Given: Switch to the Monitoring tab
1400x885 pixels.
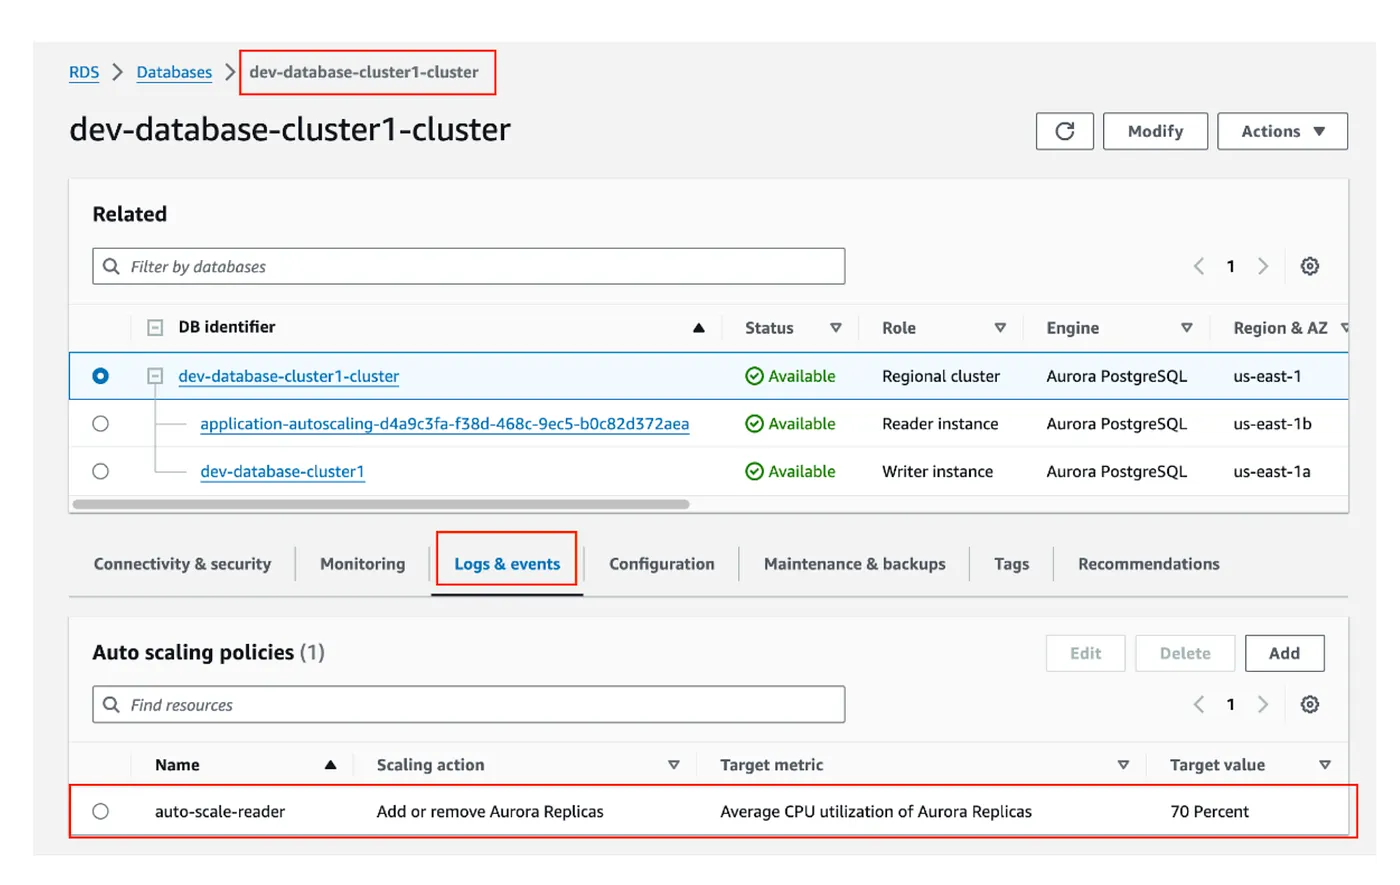Looking at the screenshot, I should [x=362, y=564].
